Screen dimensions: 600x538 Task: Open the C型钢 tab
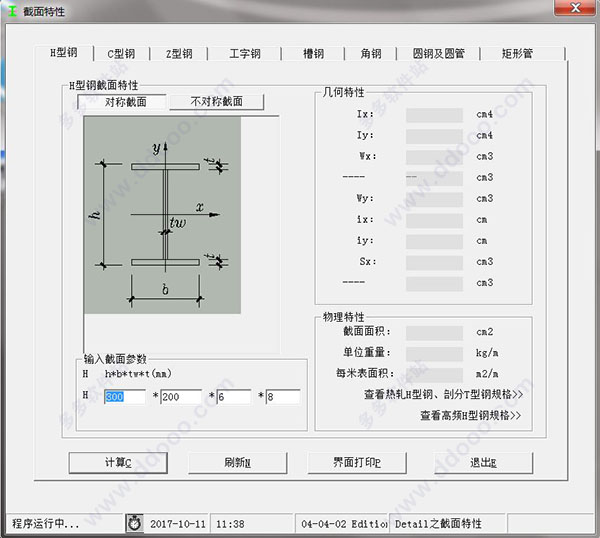[x=121, y=54]
